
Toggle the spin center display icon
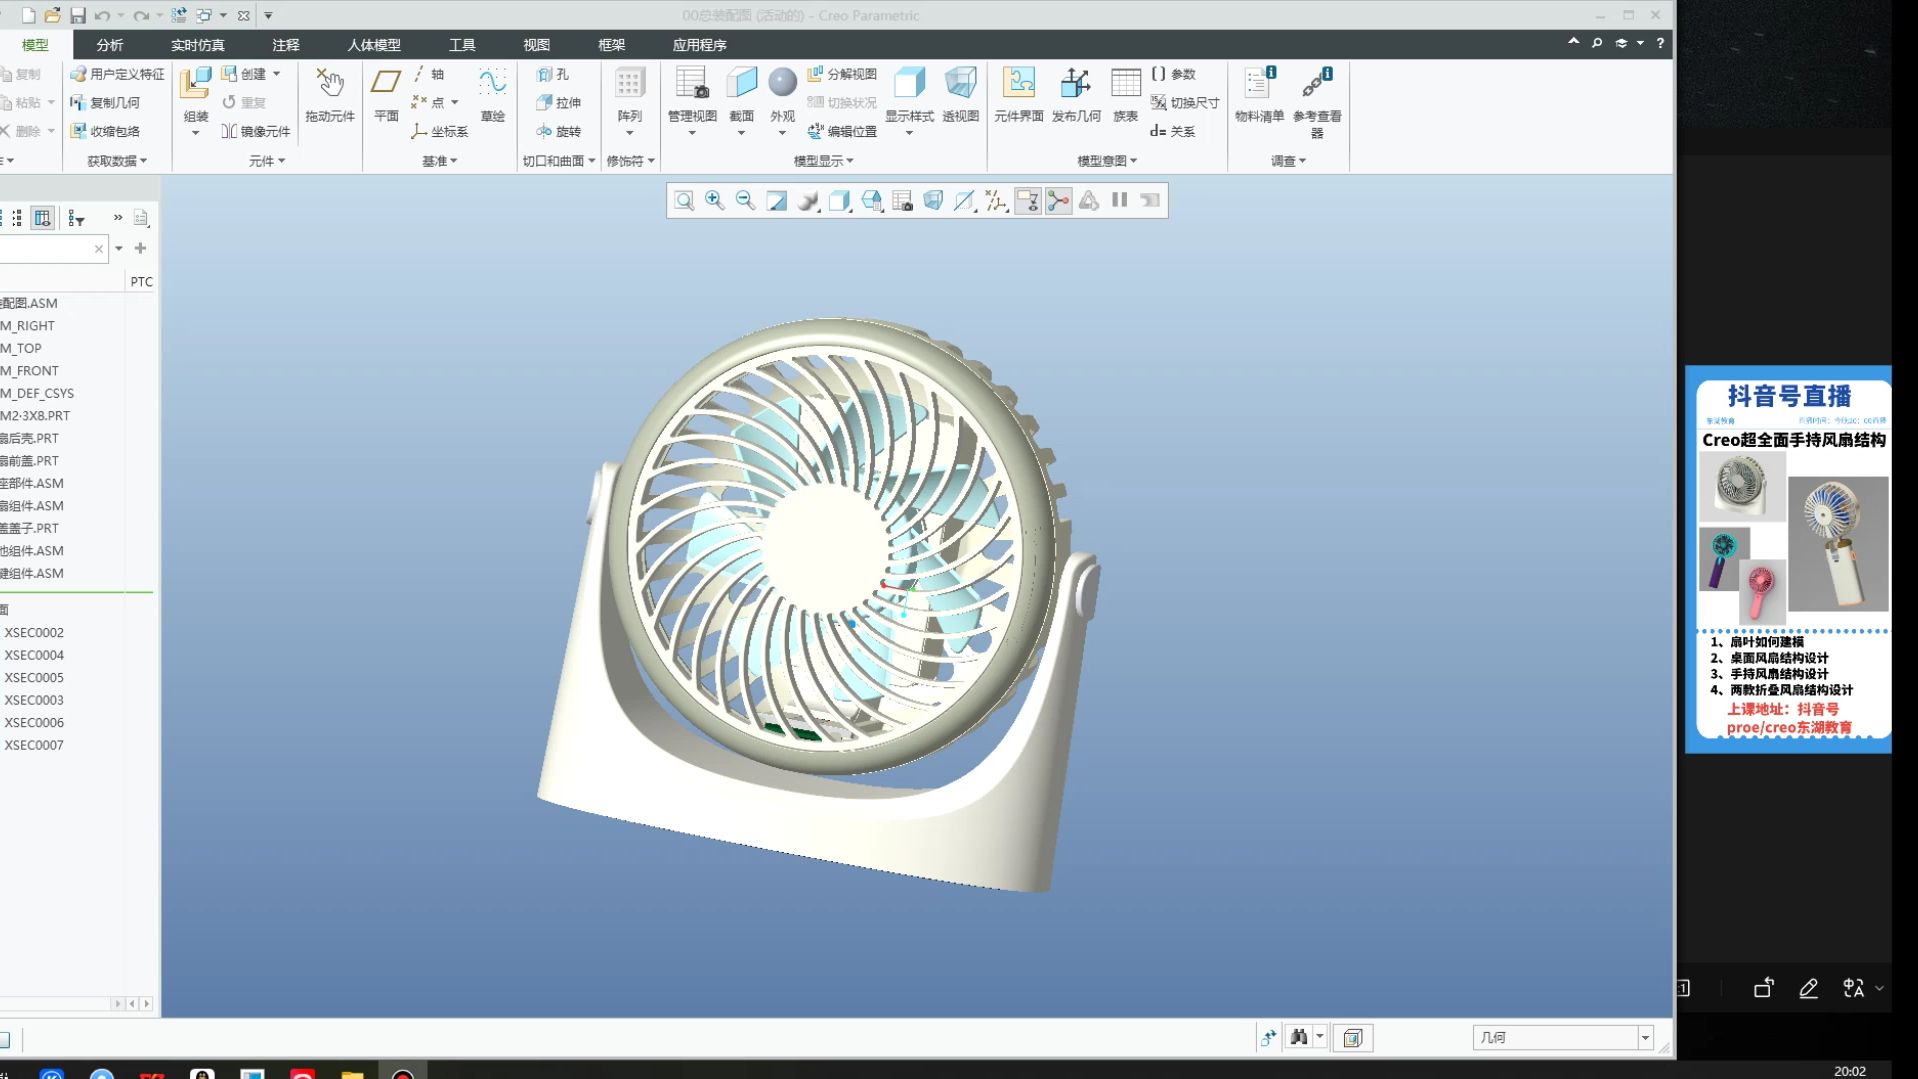point(1058,201)
